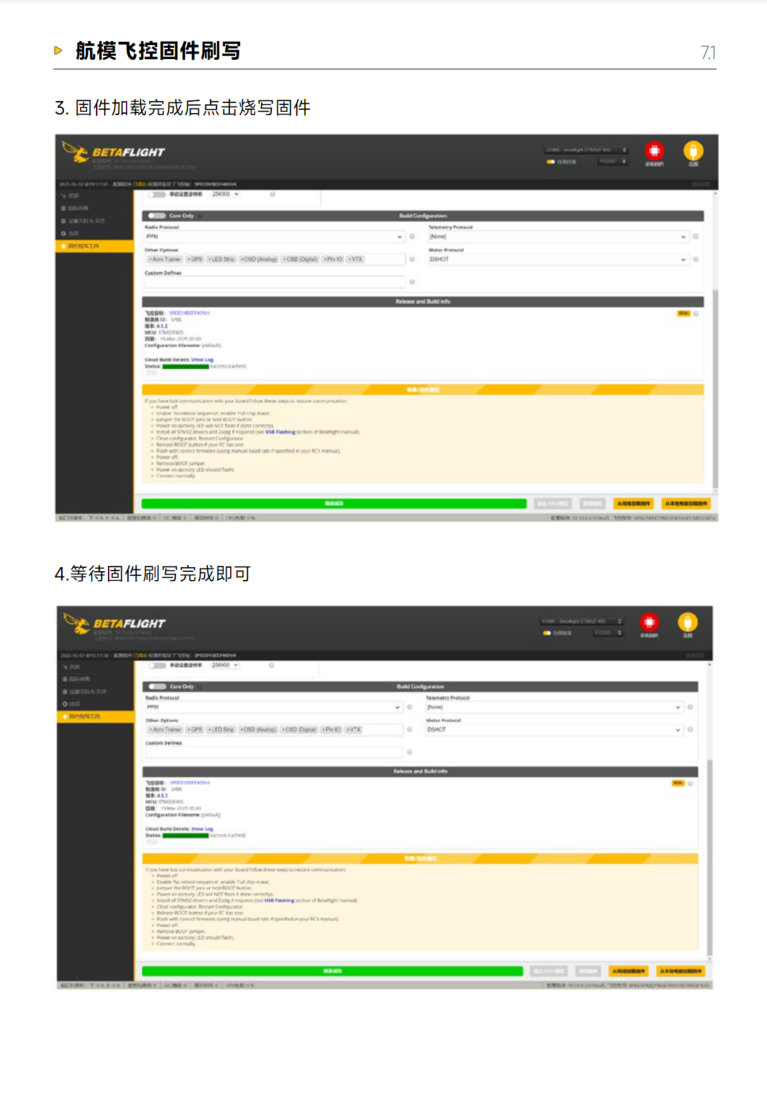Click Custom Defines input field in step 4 screenshot
This screenshot has height=1095, width=767.
point(274,752)
